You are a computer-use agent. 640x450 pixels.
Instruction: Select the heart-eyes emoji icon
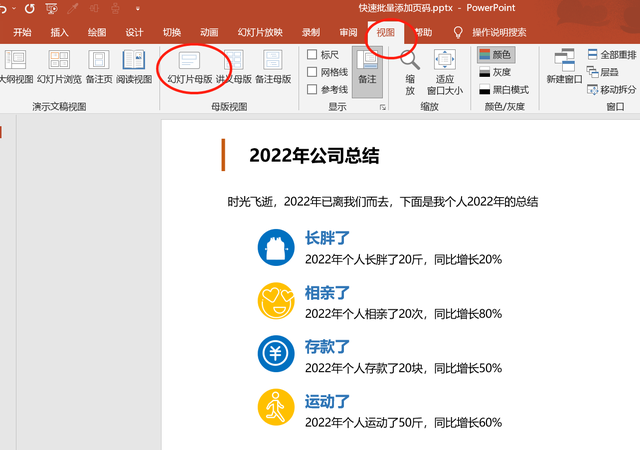pyautogui.click(x=276, y=301)
